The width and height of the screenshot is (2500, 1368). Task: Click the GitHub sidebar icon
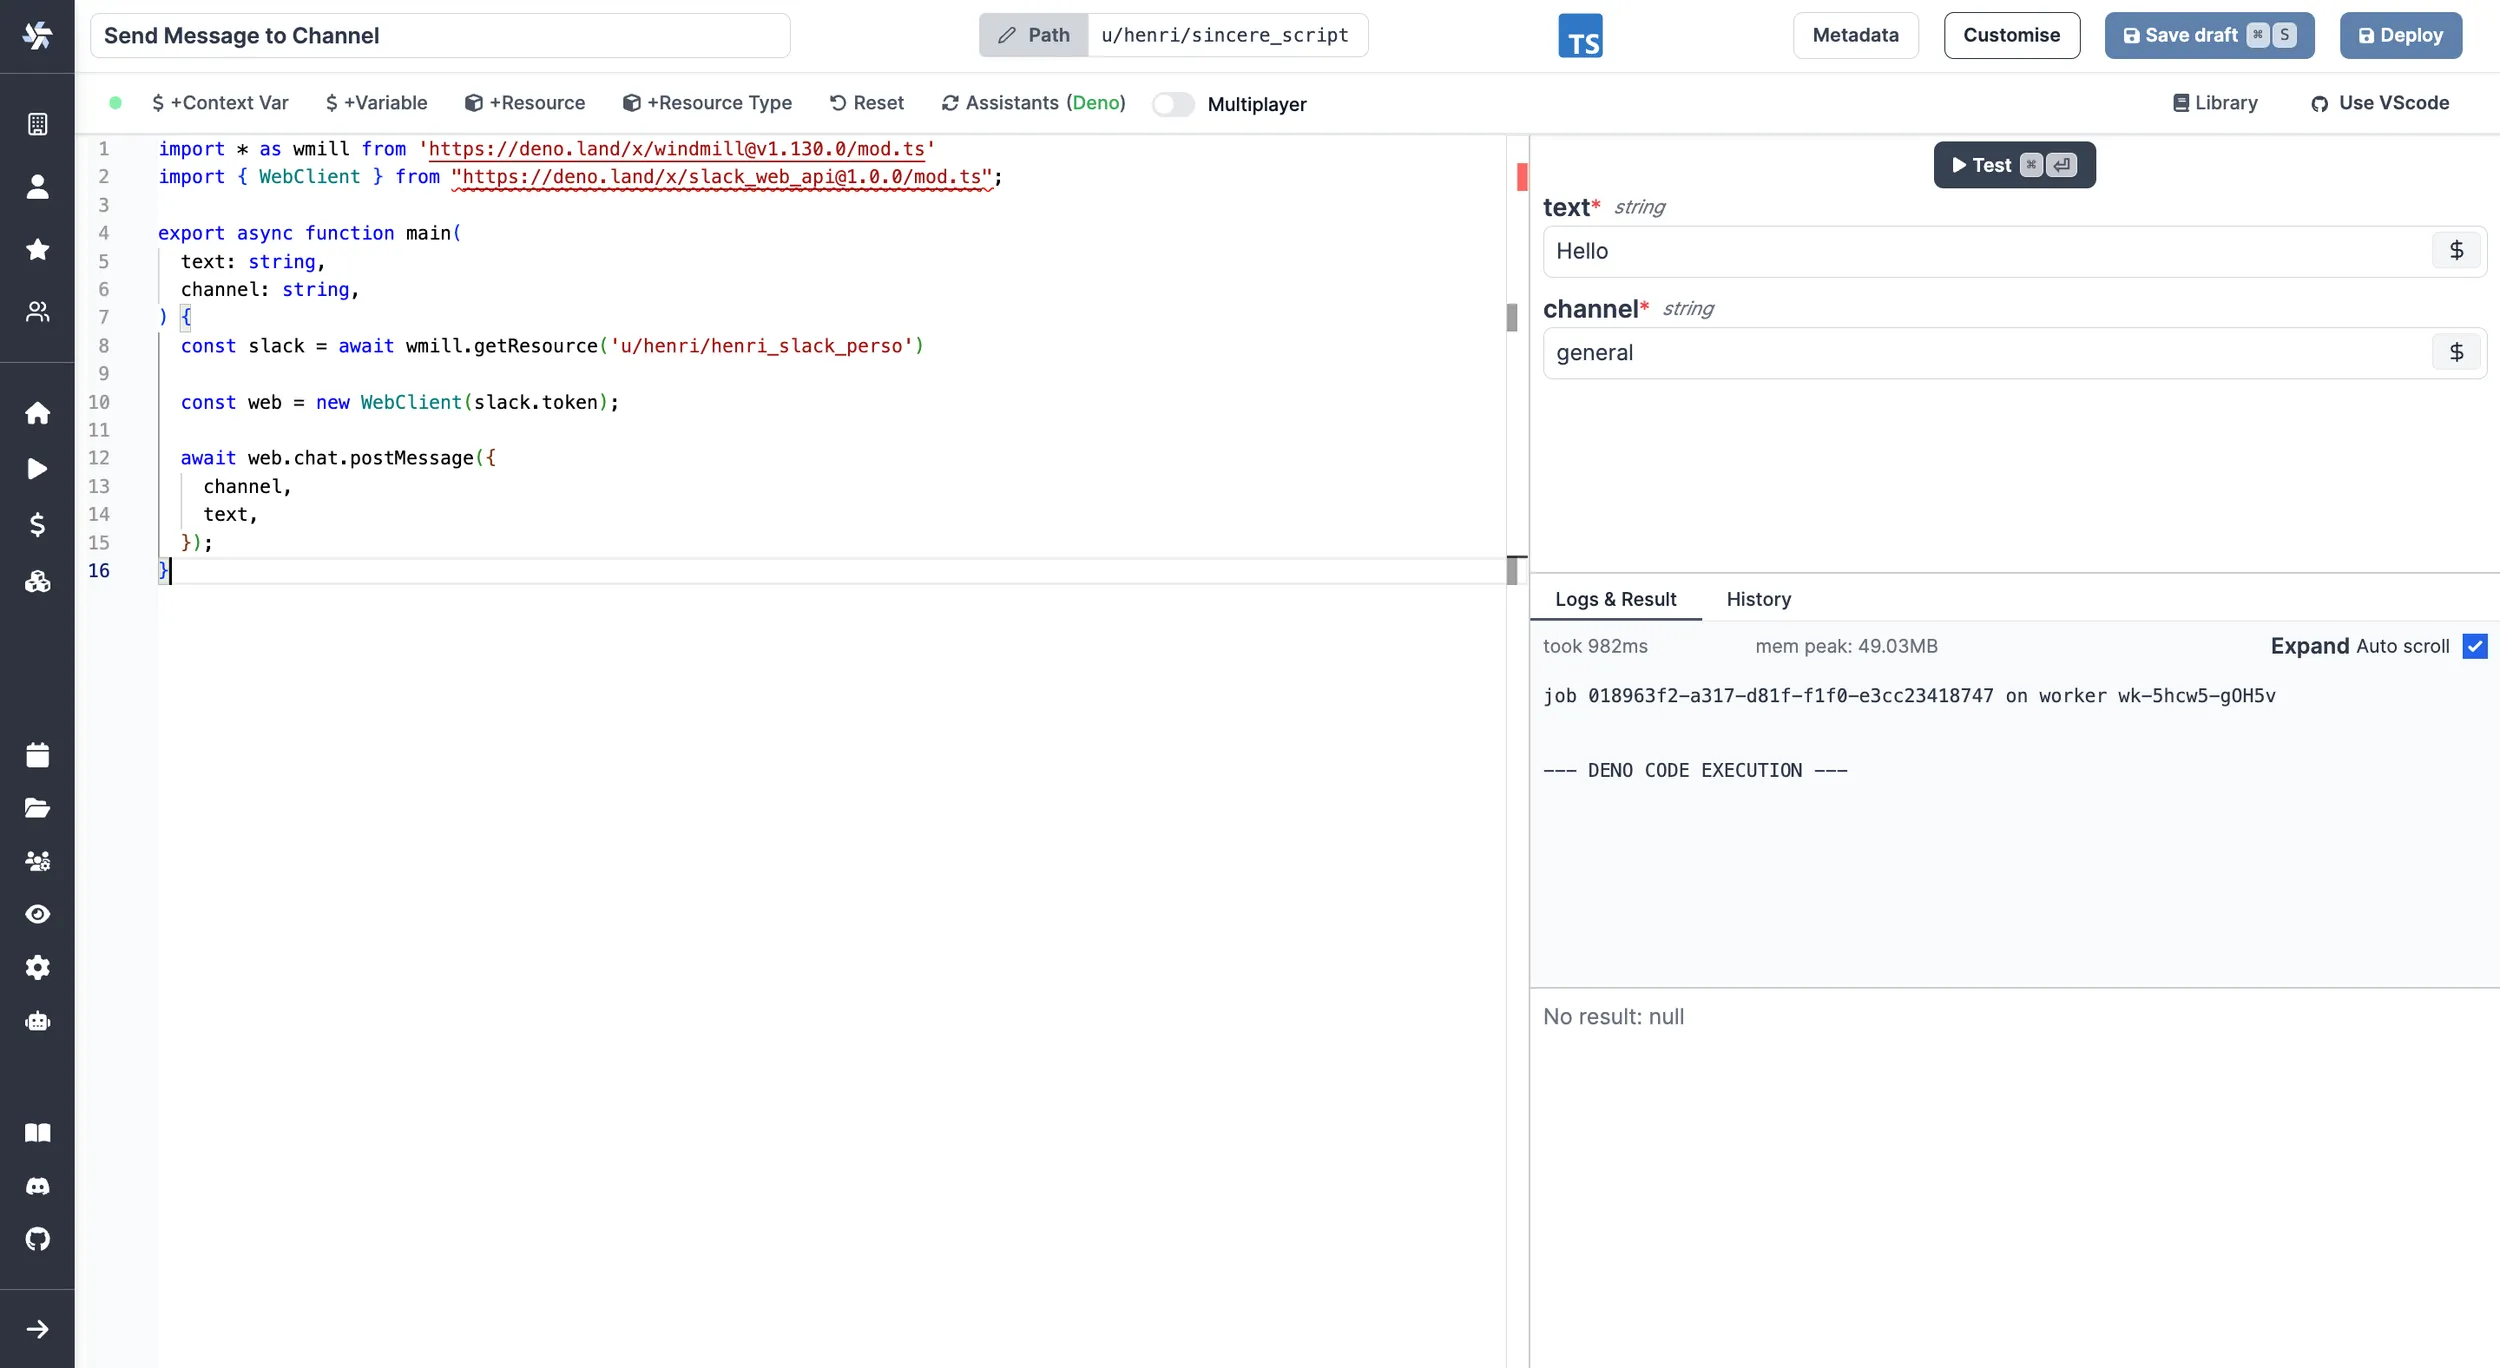tap(37, 1240)
